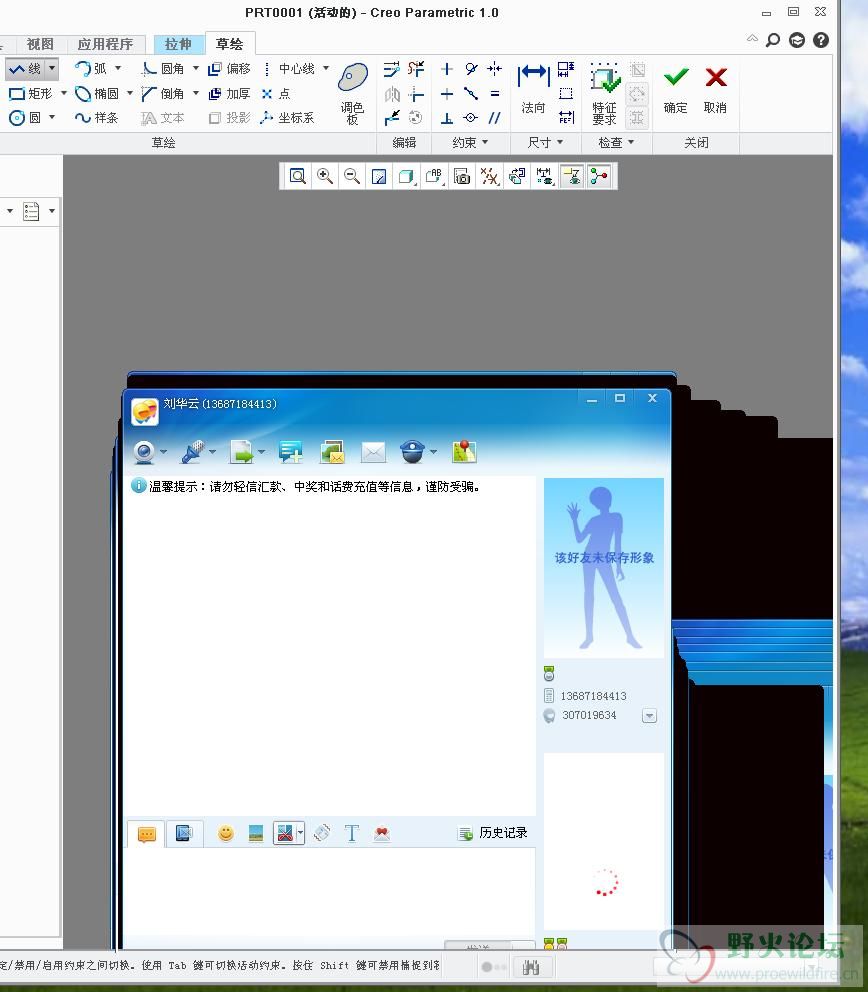The image size is (868, 992).
Task: Select the Point (点) tool
Action: (276, 94)
